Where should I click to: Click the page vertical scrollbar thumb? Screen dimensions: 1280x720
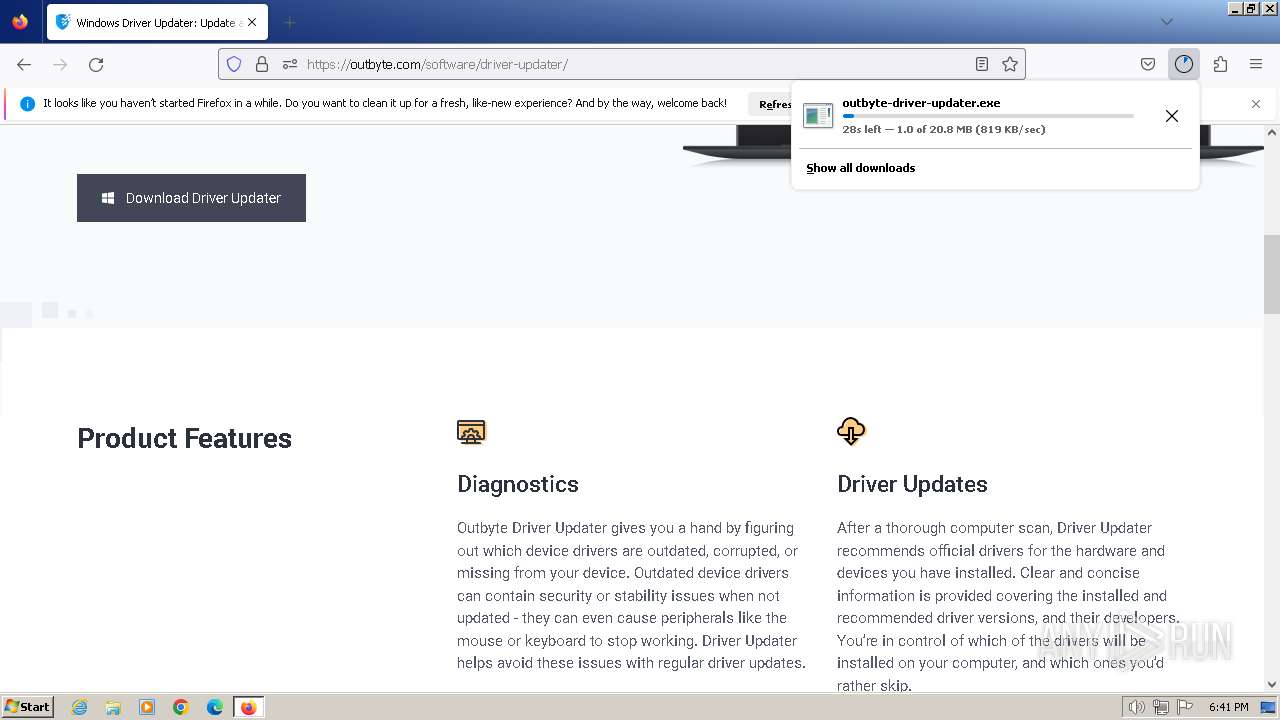pyautogui.click(x=1272, y=275)
